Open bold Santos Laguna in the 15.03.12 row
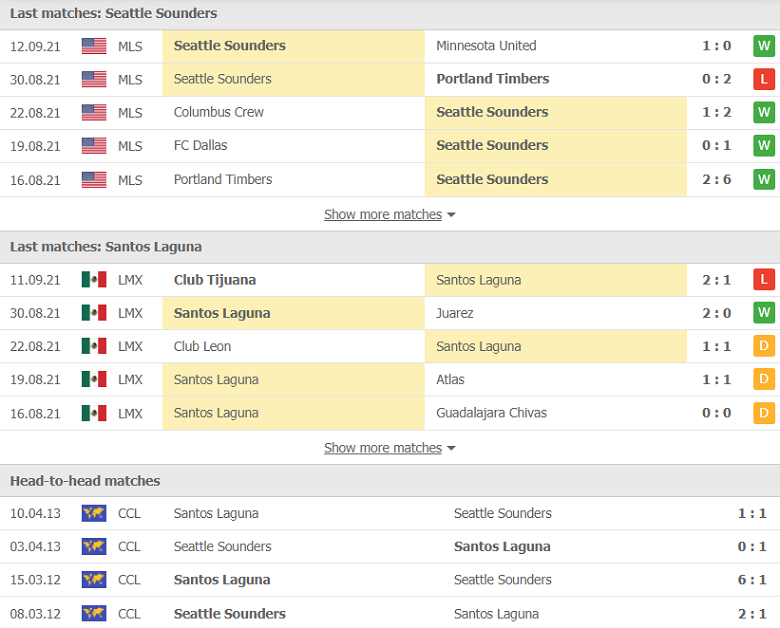Screen dimensions: 780x628 [222, 580]
